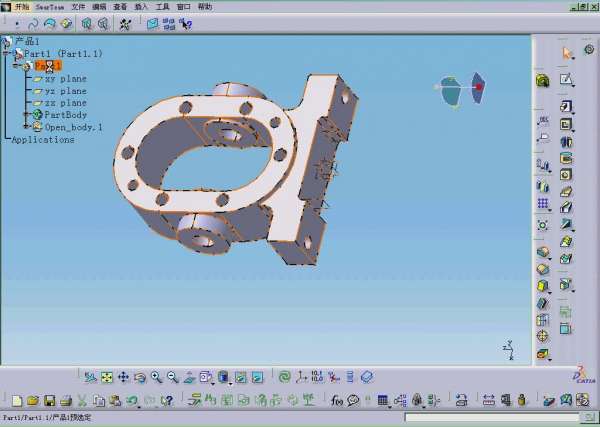Open the 文件 (File) menu

[78, 6]
